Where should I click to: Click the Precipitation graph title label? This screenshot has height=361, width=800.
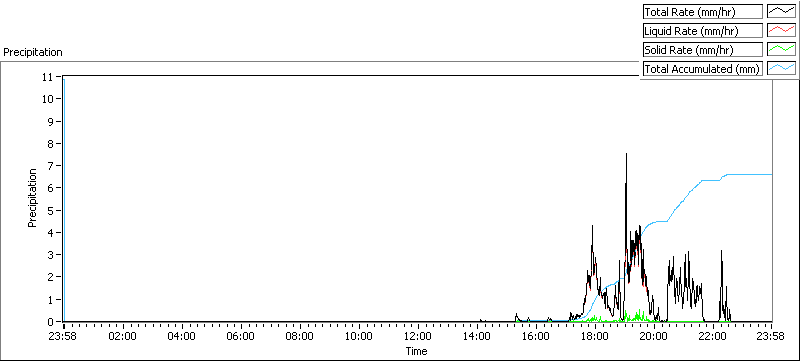tap(33, 52)
